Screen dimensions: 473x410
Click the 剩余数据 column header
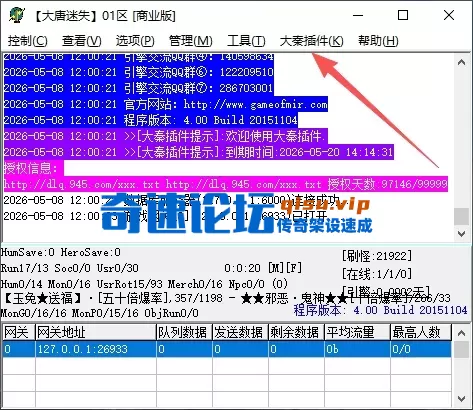(x=296, y=332)
